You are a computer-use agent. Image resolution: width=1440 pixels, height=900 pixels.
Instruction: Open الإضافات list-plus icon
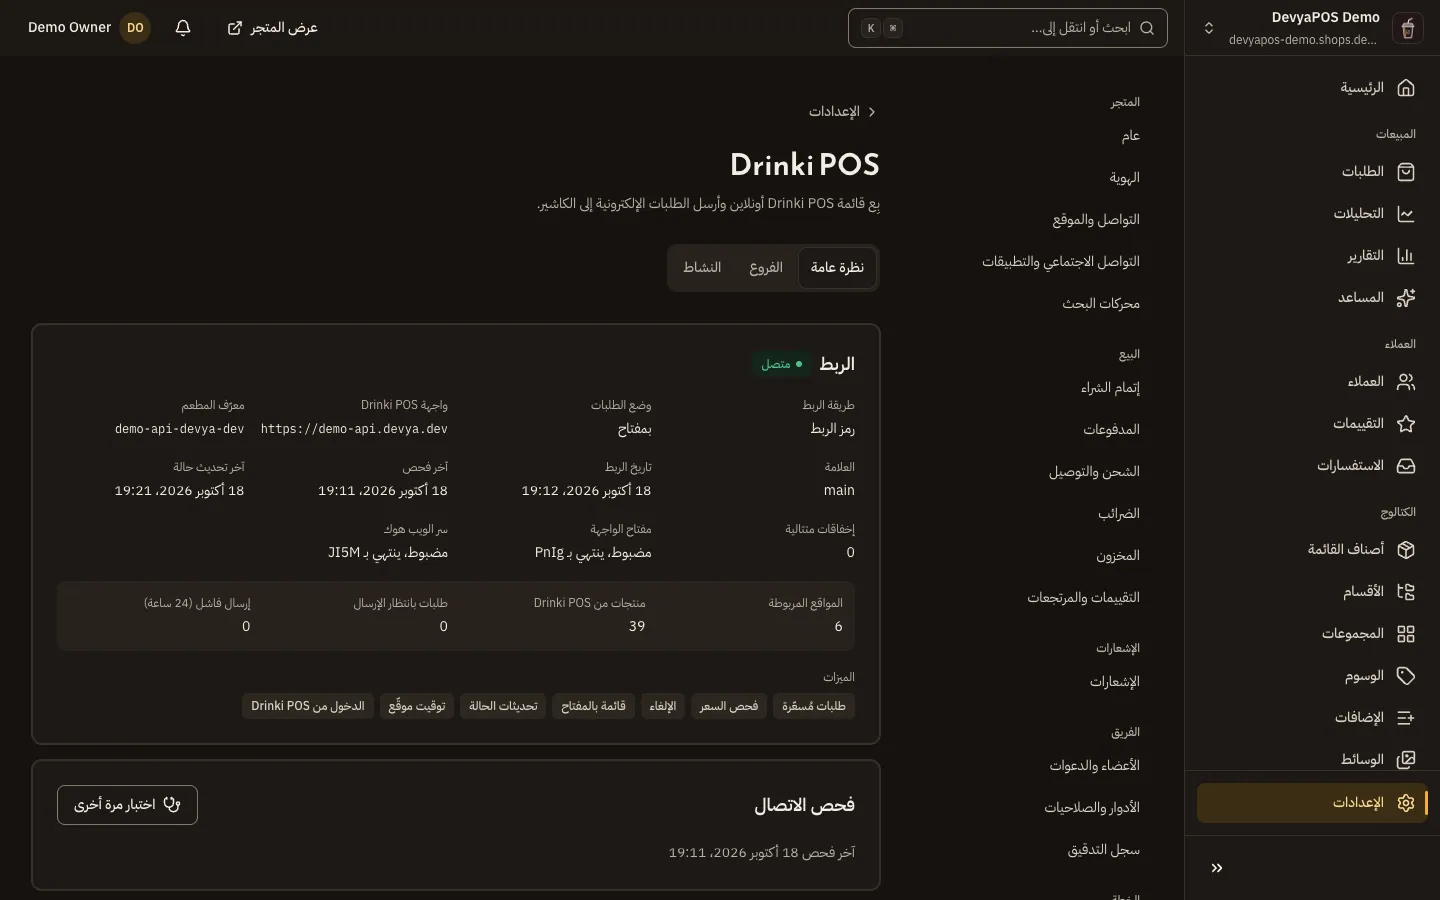pos(1405,718)
